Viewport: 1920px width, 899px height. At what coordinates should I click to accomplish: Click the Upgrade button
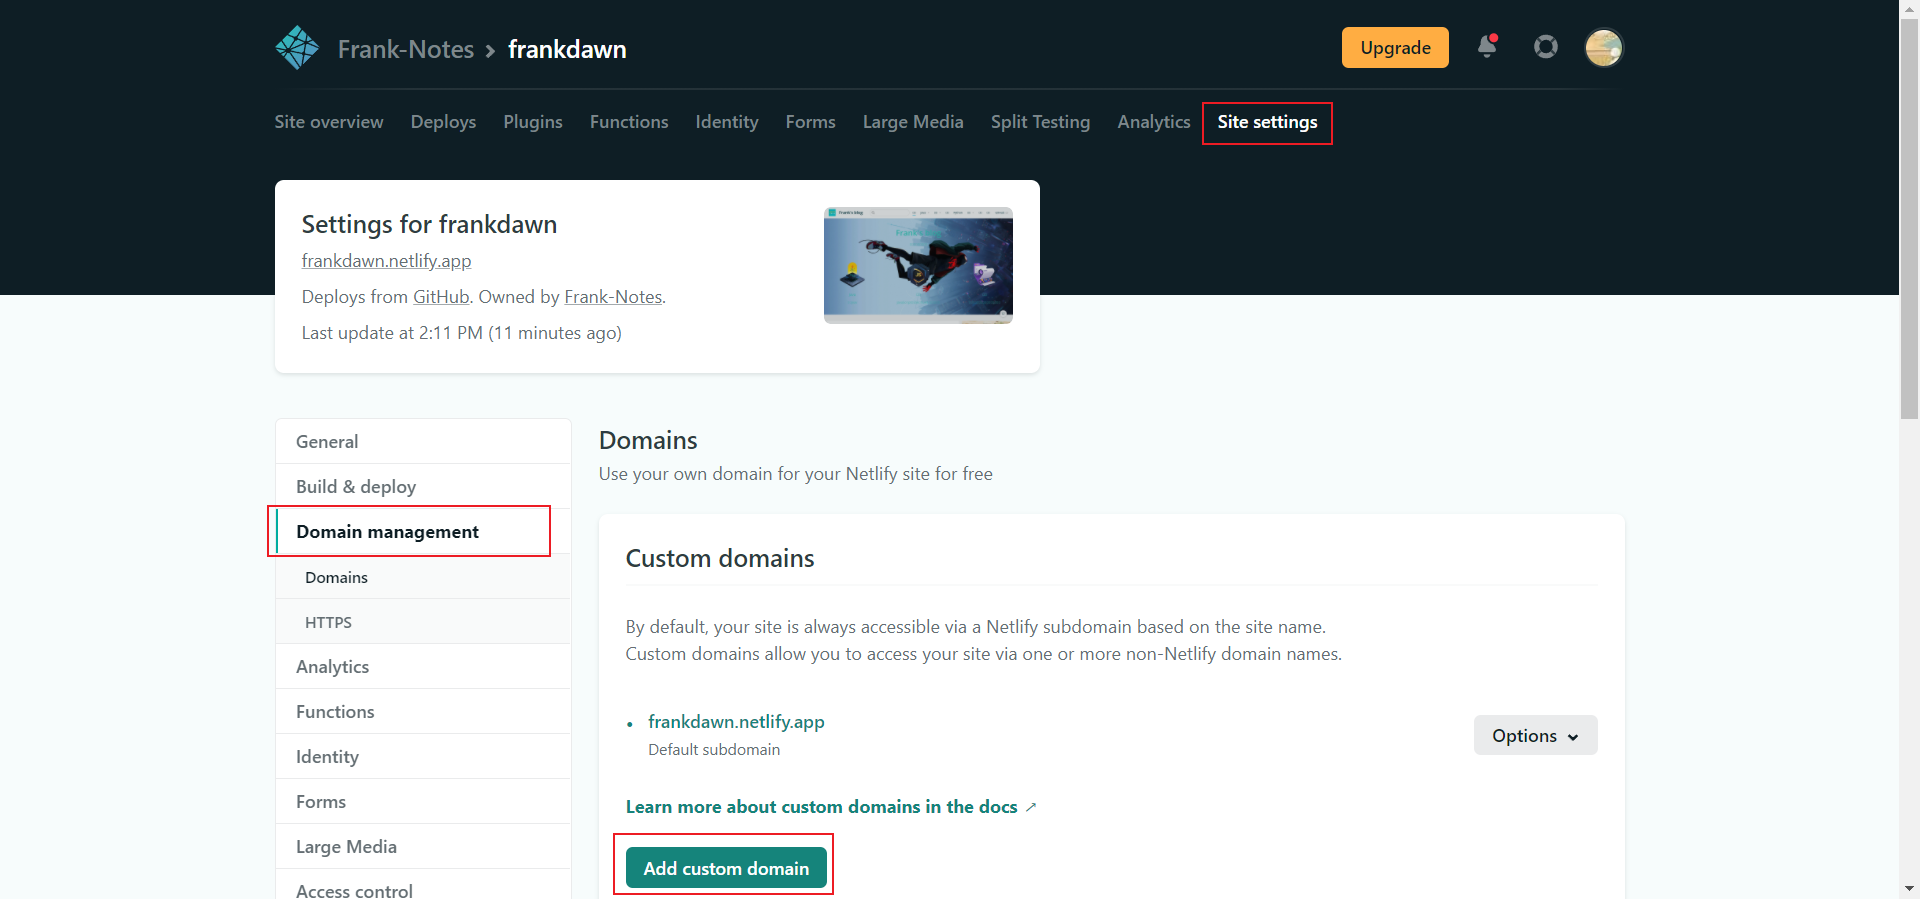[x=1395, y=47]
